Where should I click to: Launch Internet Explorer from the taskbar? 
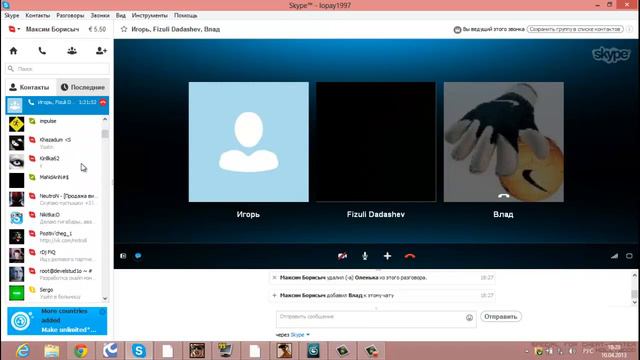pos(22,351)
